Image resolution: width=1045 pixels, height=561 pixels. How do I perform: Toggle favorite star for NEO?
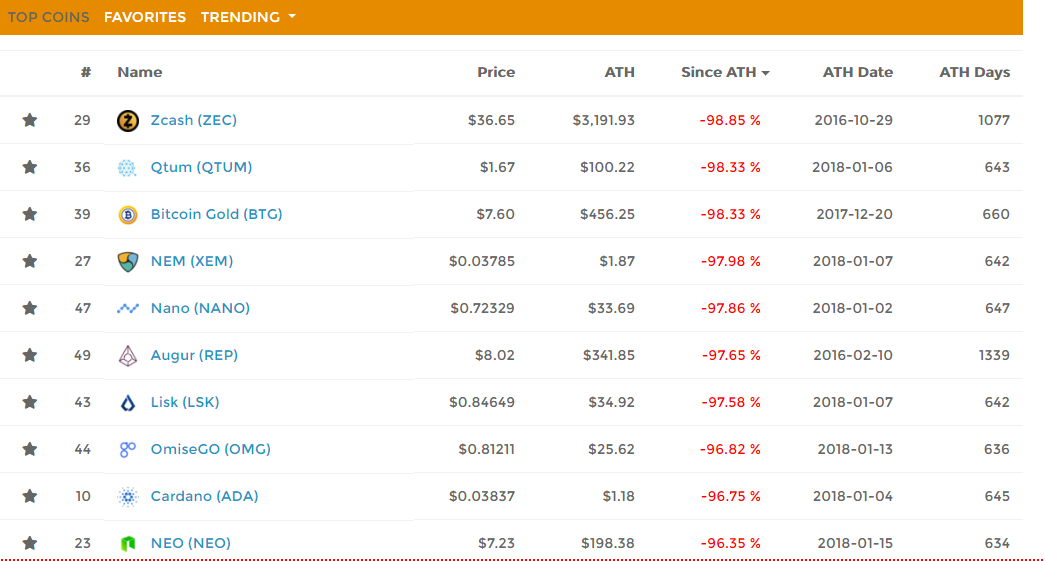[30, 543]
